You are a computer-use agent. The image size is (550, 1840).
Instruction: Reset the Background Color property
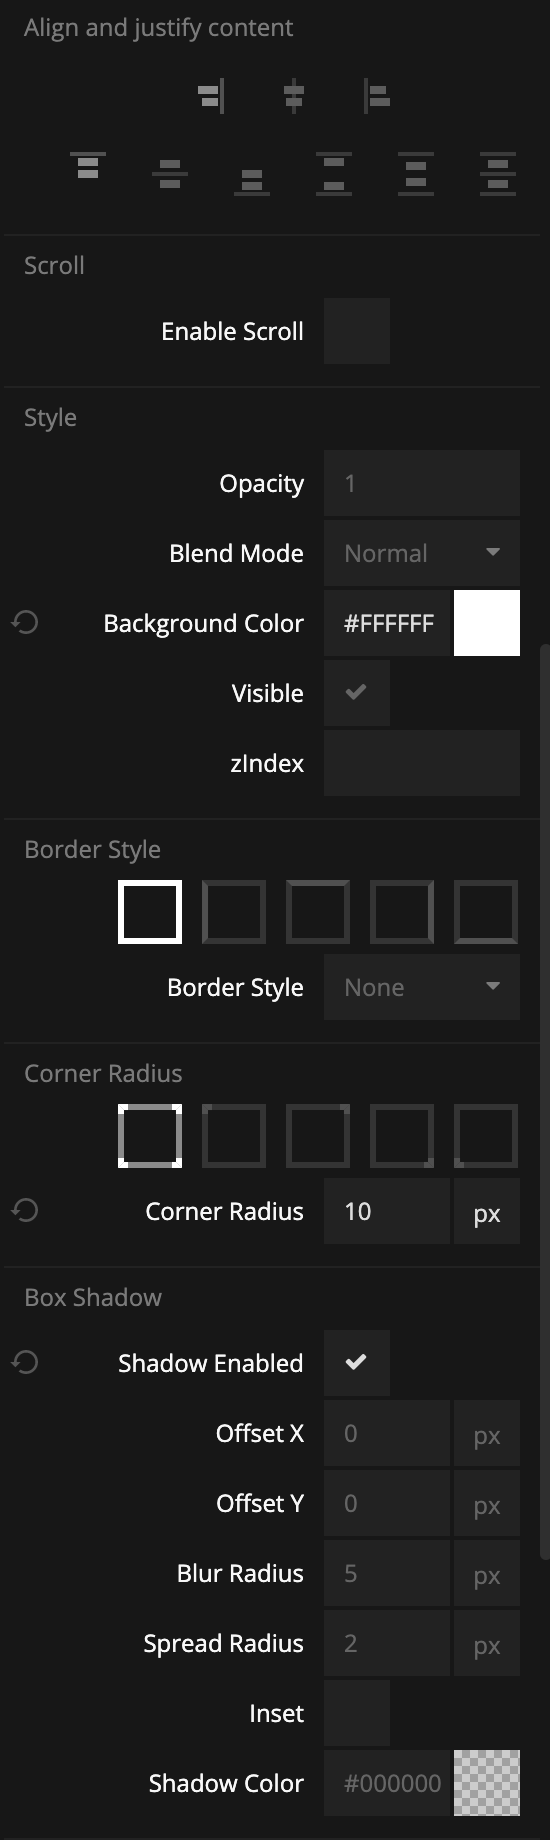pos(25,623)
